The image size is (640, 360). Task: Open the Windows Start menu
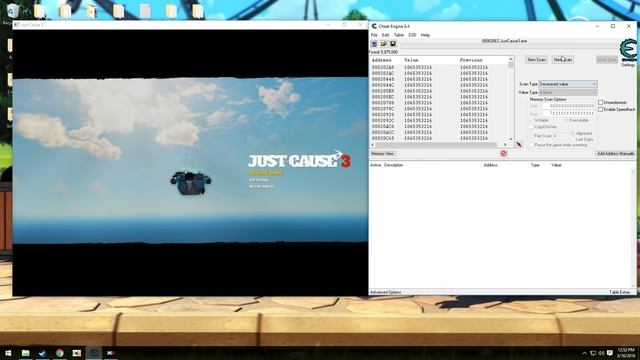pyautogui.click(x=8, y=353)
